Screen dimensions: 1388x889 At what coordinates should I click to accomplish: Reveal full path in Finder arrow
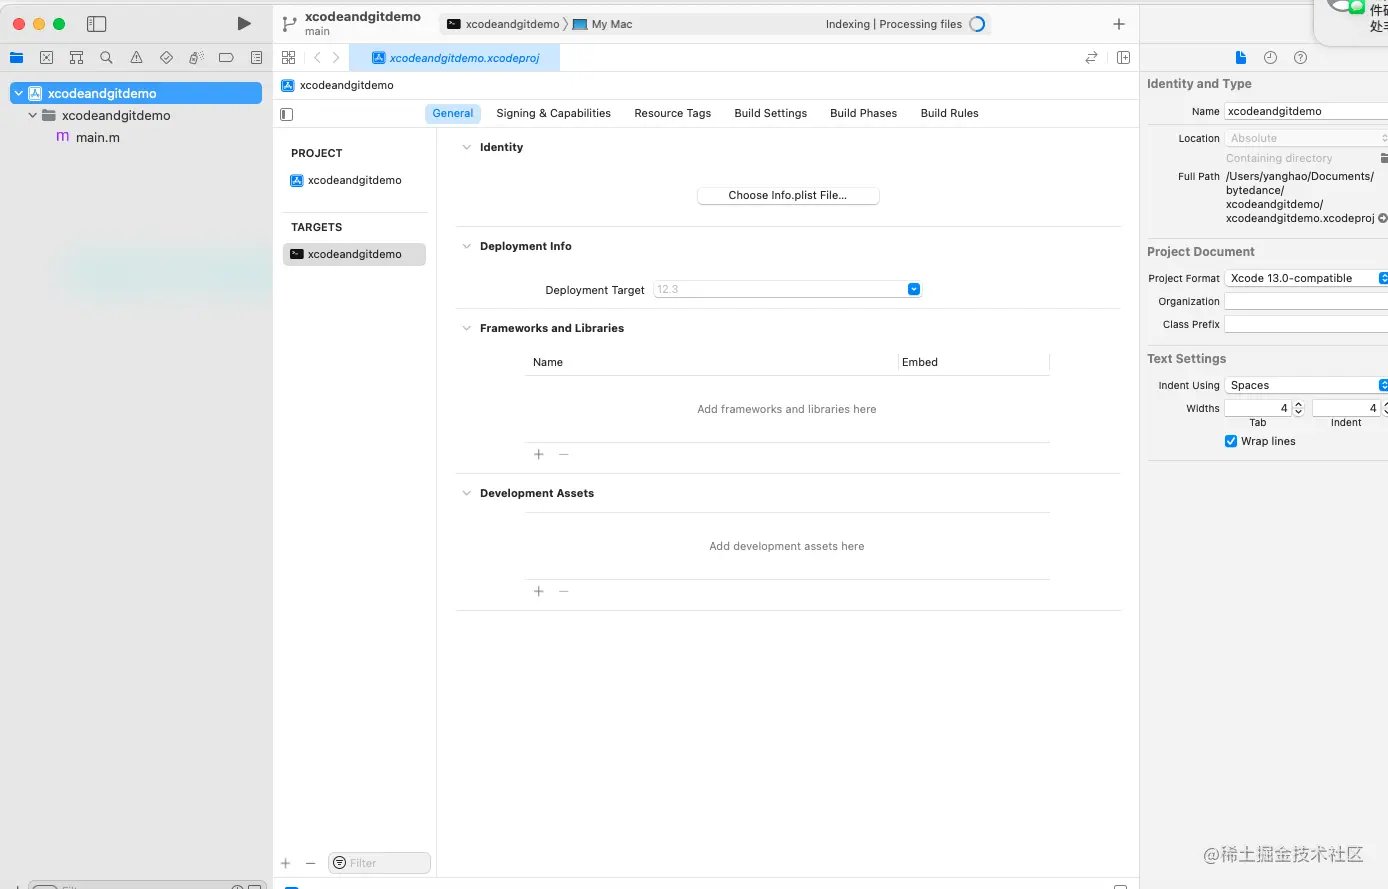point(1382,218)
